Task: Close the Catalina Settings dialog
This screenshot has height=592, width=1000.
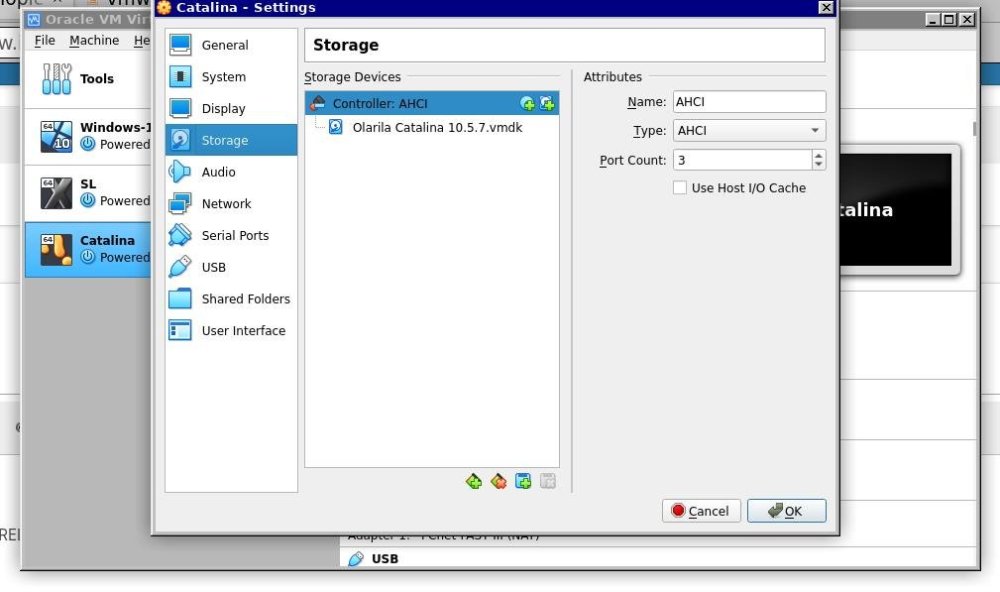Action: (826, 8)
